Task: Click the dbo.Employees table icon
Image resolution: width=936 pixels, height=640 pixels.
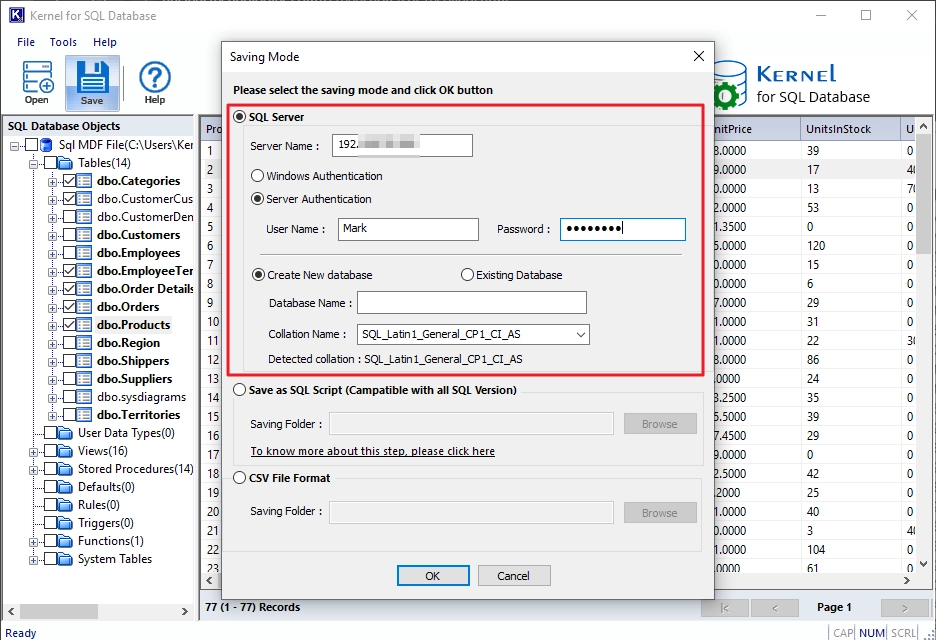Action: (x=84, y=253)
